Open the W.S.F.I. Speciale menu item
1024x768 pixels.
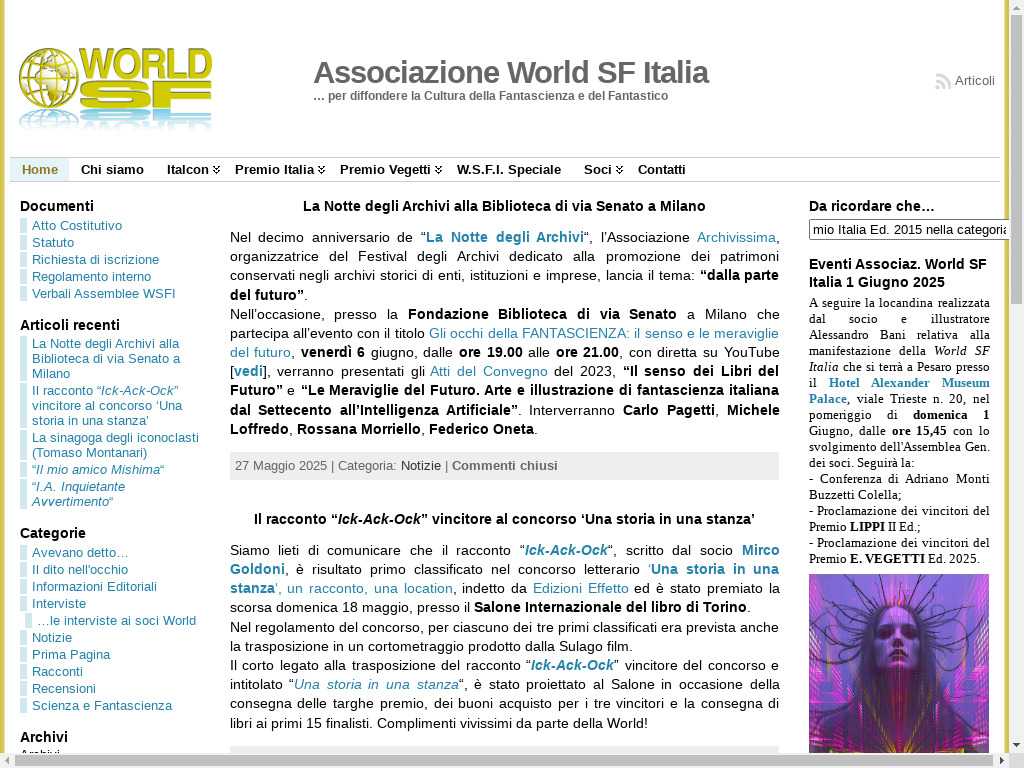pos(509,170)
